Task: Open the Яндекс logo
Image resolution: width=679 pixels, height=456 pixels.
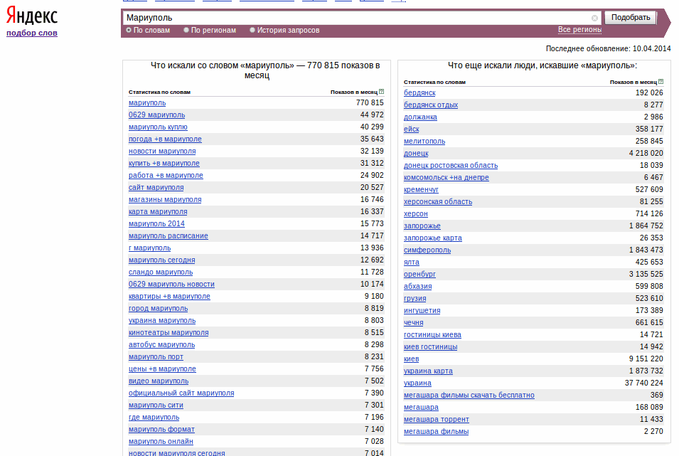Action: click(32, 16)
